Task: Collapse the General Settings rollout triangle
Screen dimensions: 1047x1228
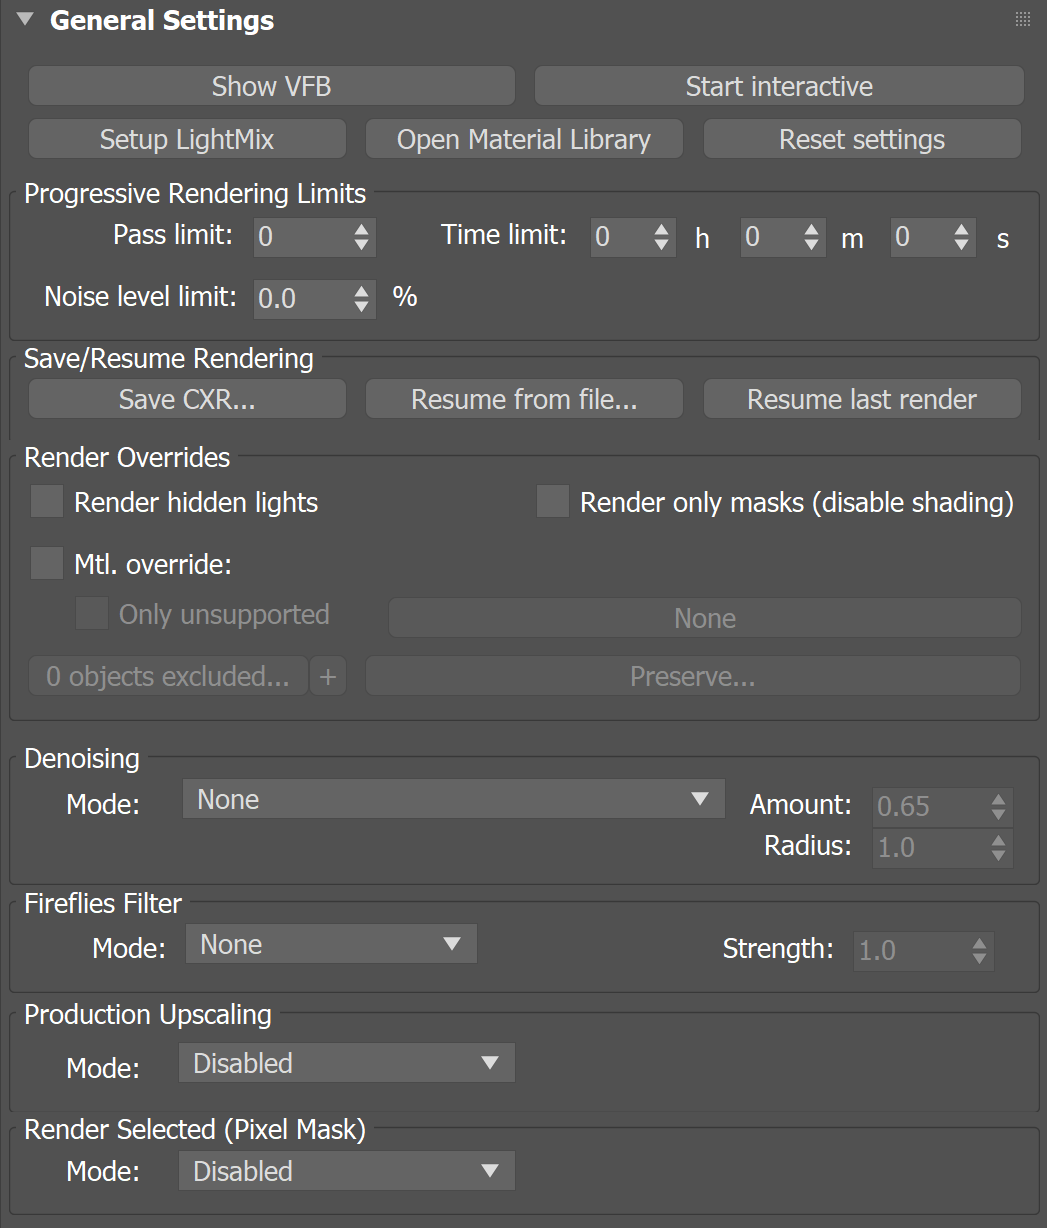Action: point(25,19)
